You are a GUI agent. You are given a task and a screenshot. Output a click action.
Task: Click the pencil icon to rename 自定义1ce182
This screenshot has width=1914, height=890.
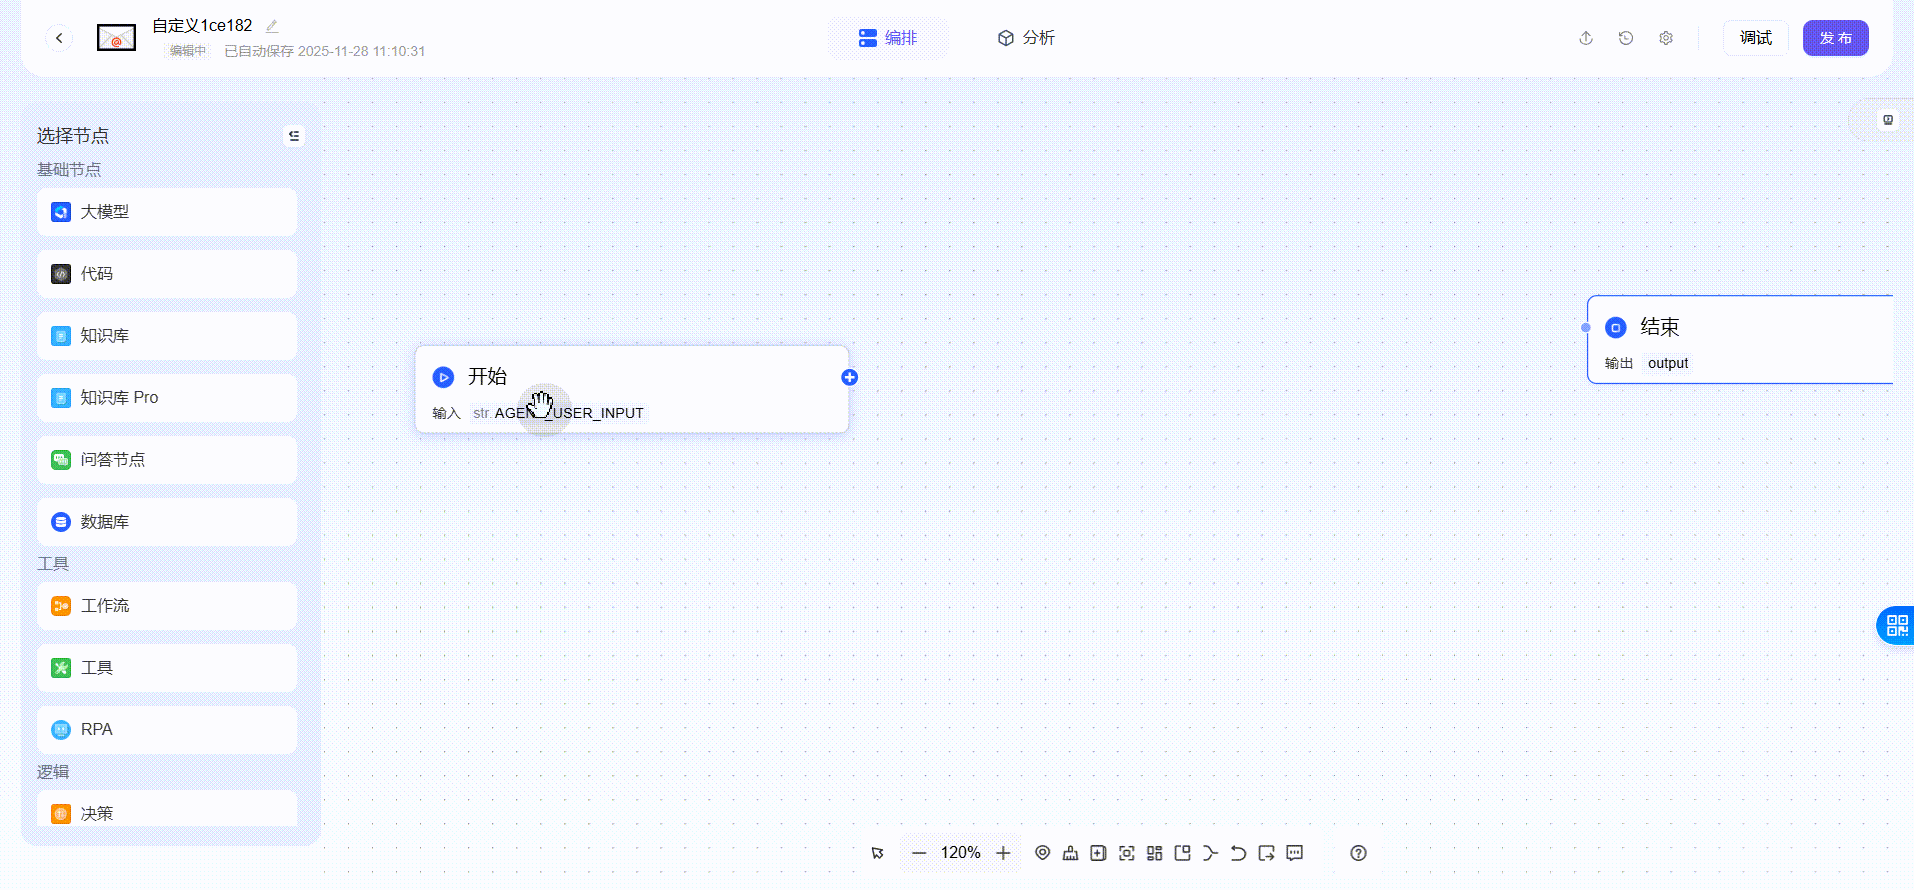tap(272, 26)
